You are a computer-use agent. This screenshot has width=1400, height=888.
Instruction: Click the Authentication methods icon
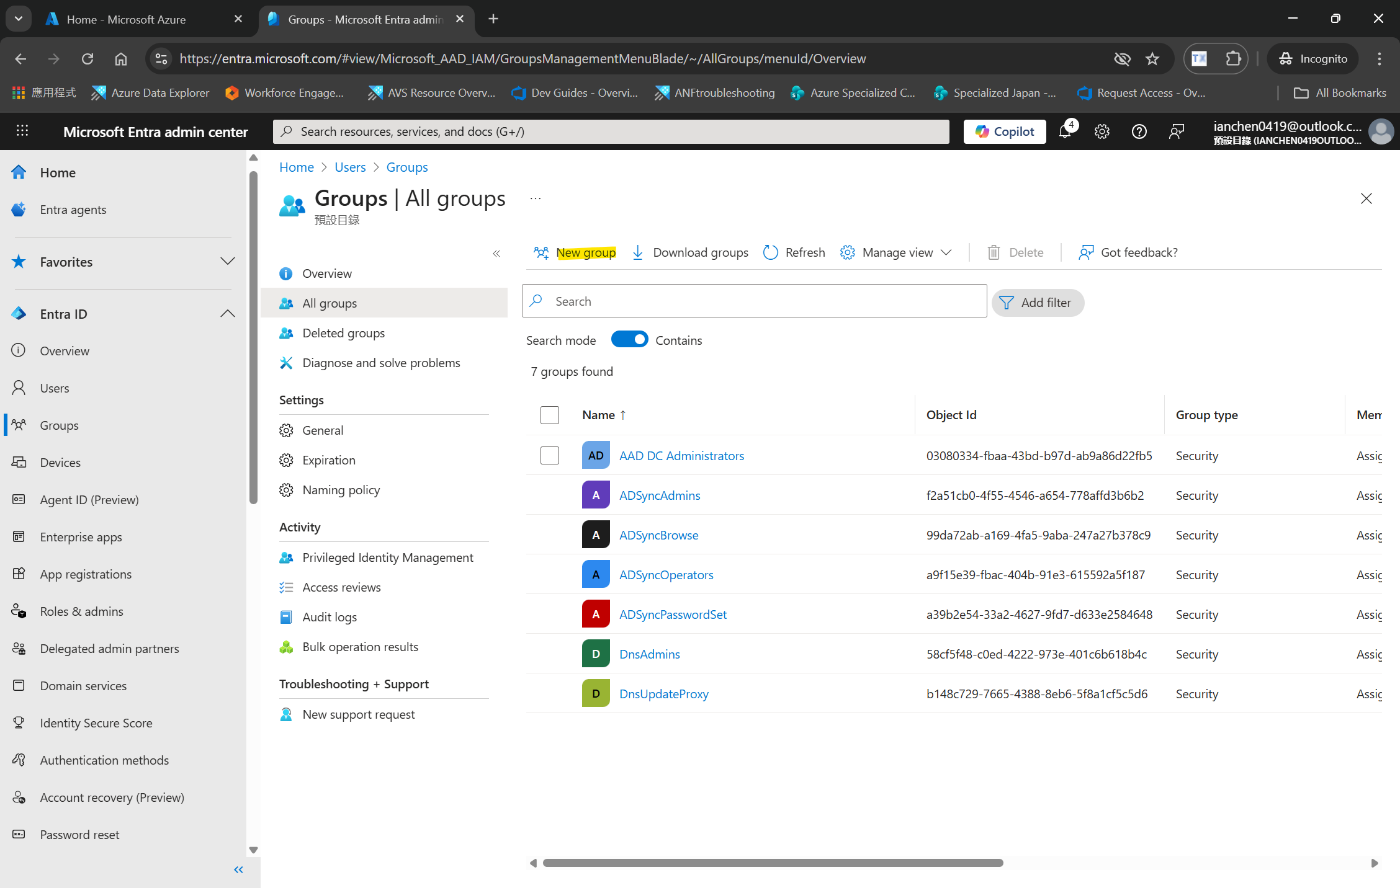pos(18,760)
